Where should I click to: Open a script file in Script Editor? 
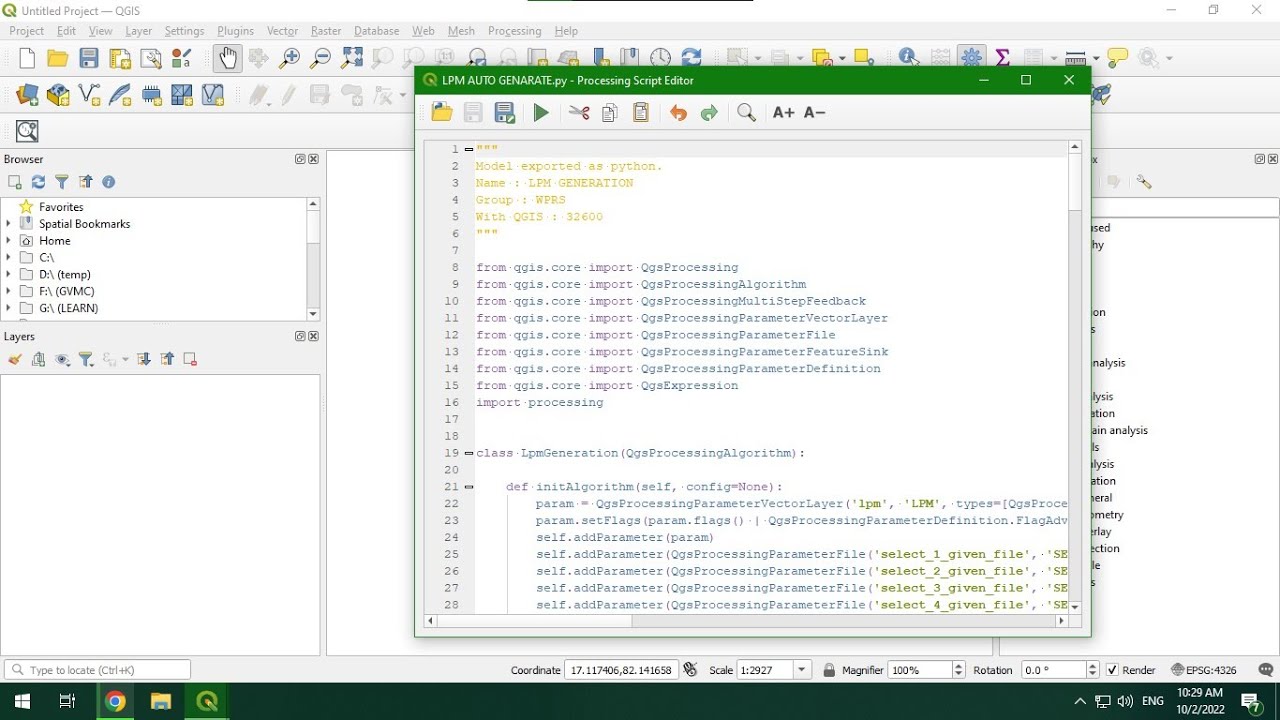click(x=442, y=113)
